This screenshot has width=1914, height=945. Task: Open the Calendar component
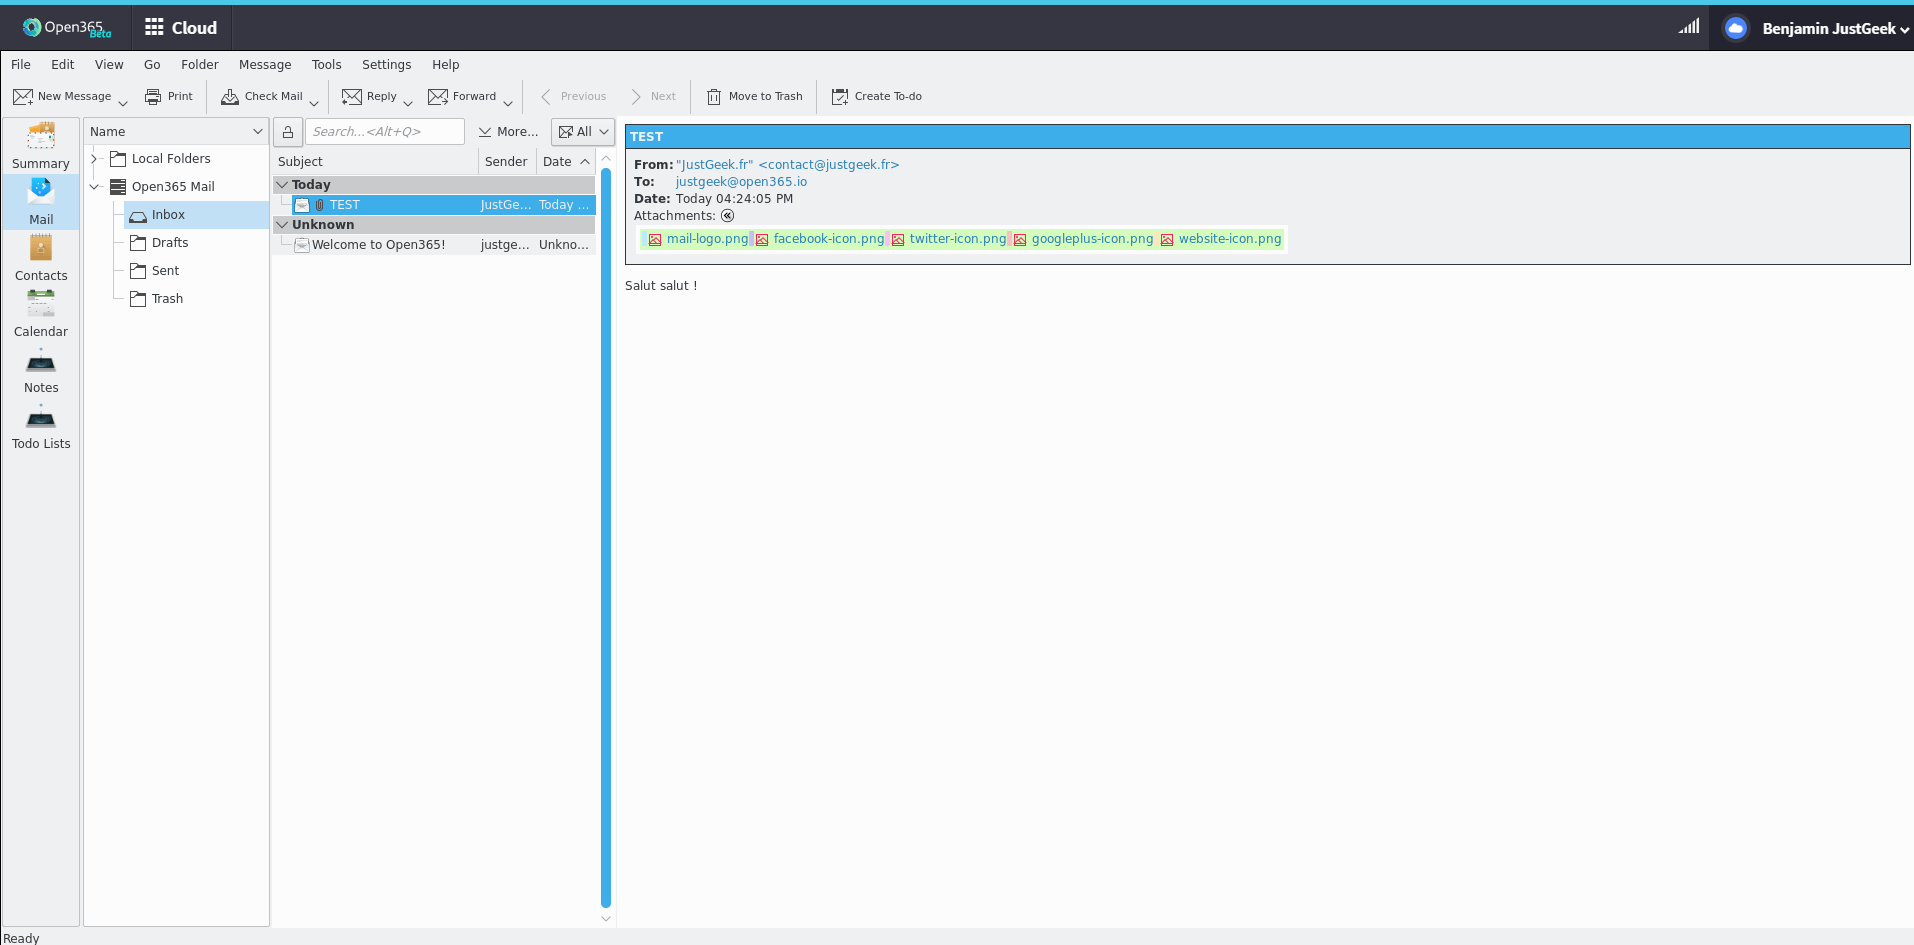point(41,314)
